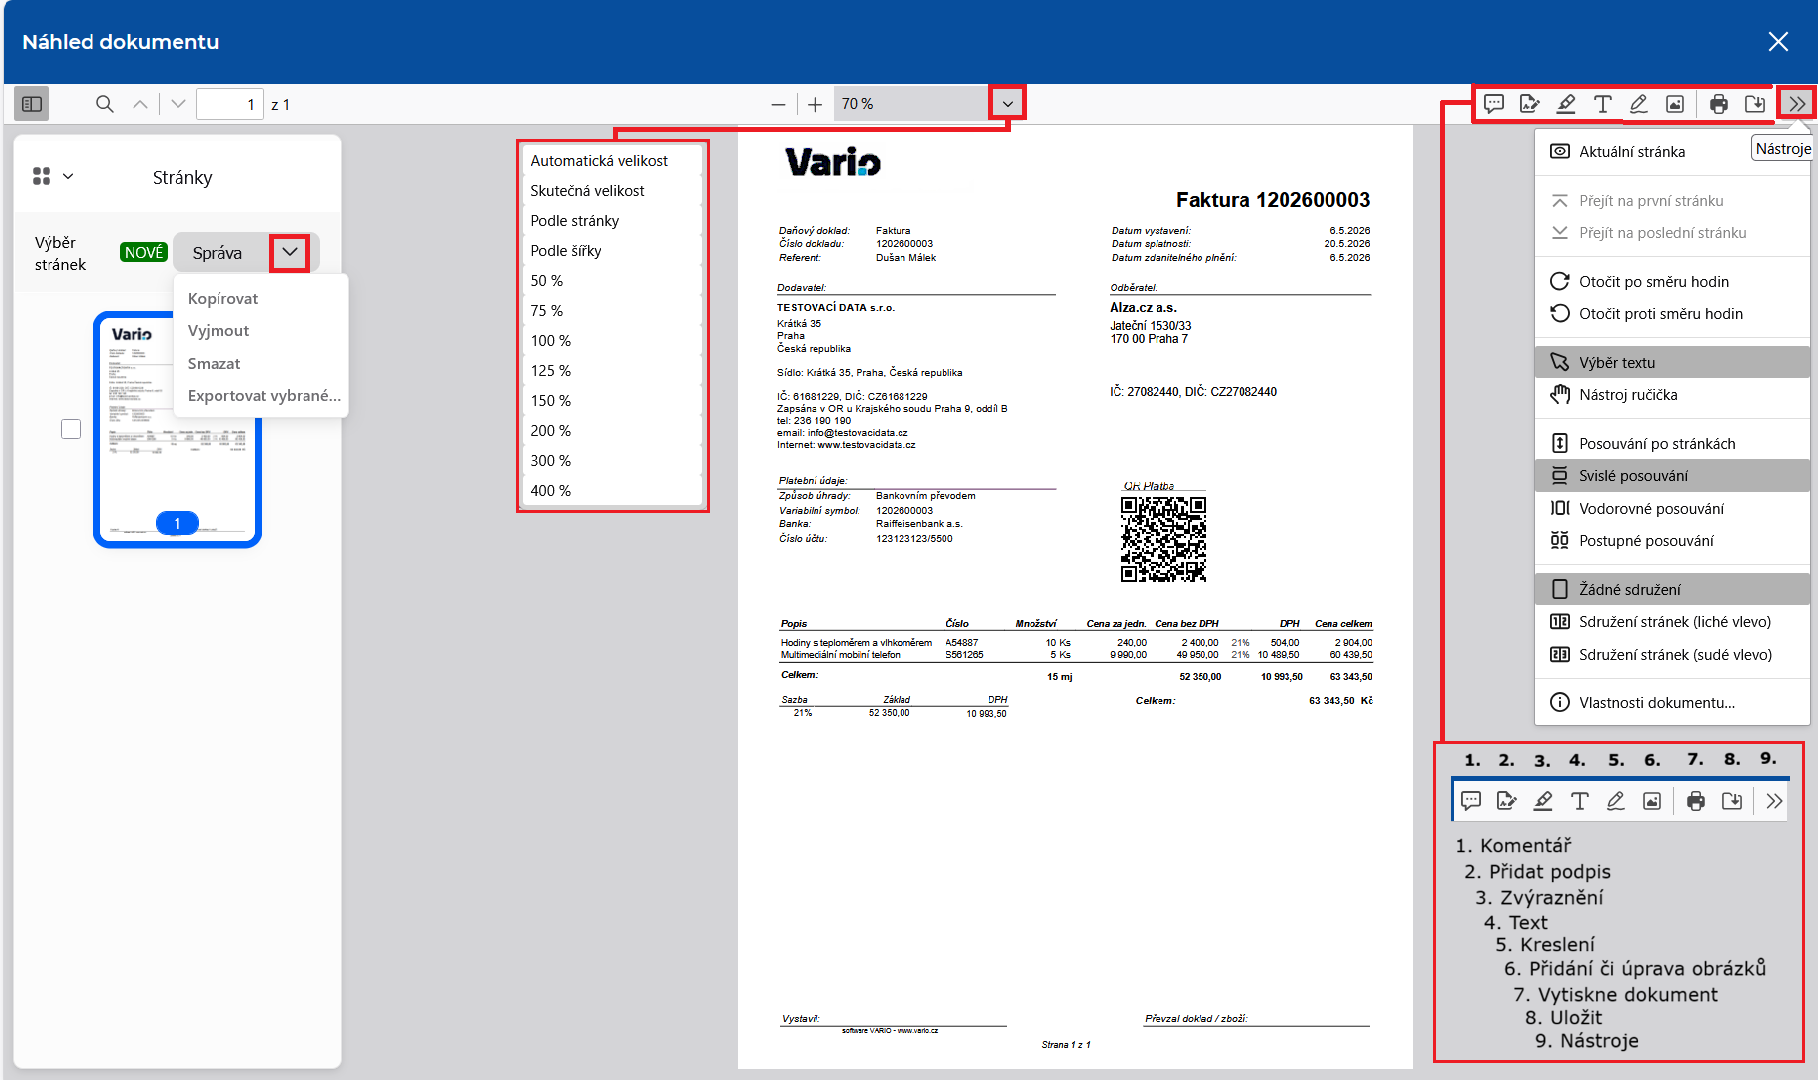This screenshot has width=1818, height=1080.
Task: Choose Sdružení stránek (sudé vlevo)
Action: click(x=1672, y=654)
